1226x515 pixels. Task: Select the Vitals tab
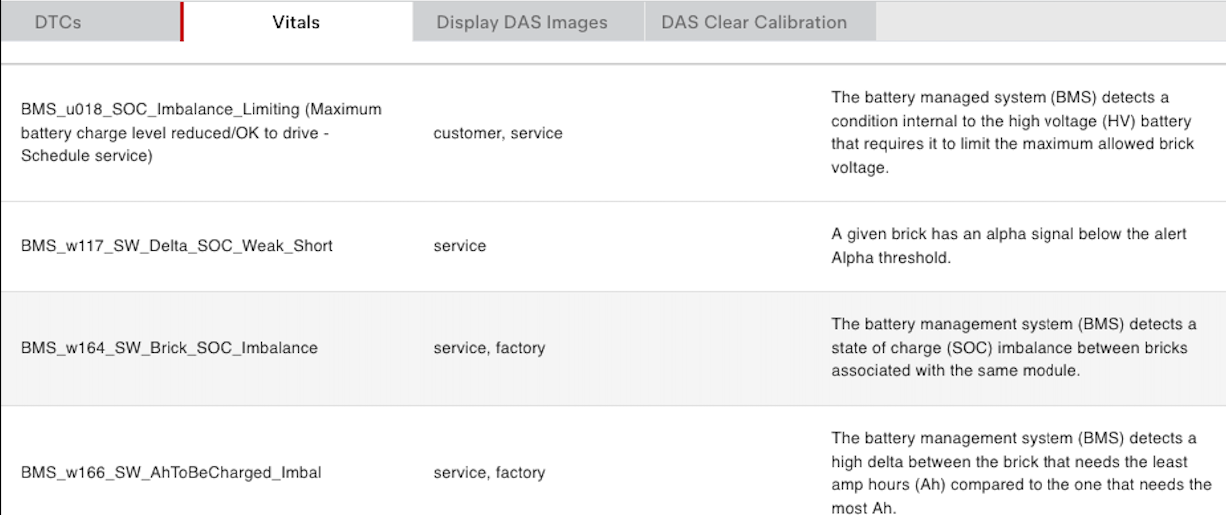[x=296, y=22]
